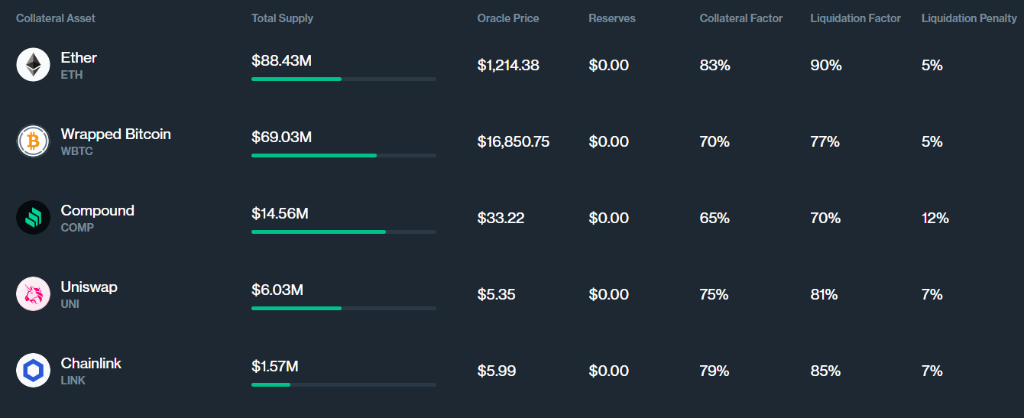Click the Compound supply progress bar
Image resolution: width=1024 pixels, height=418 pixels.
[x=344, y=232]
